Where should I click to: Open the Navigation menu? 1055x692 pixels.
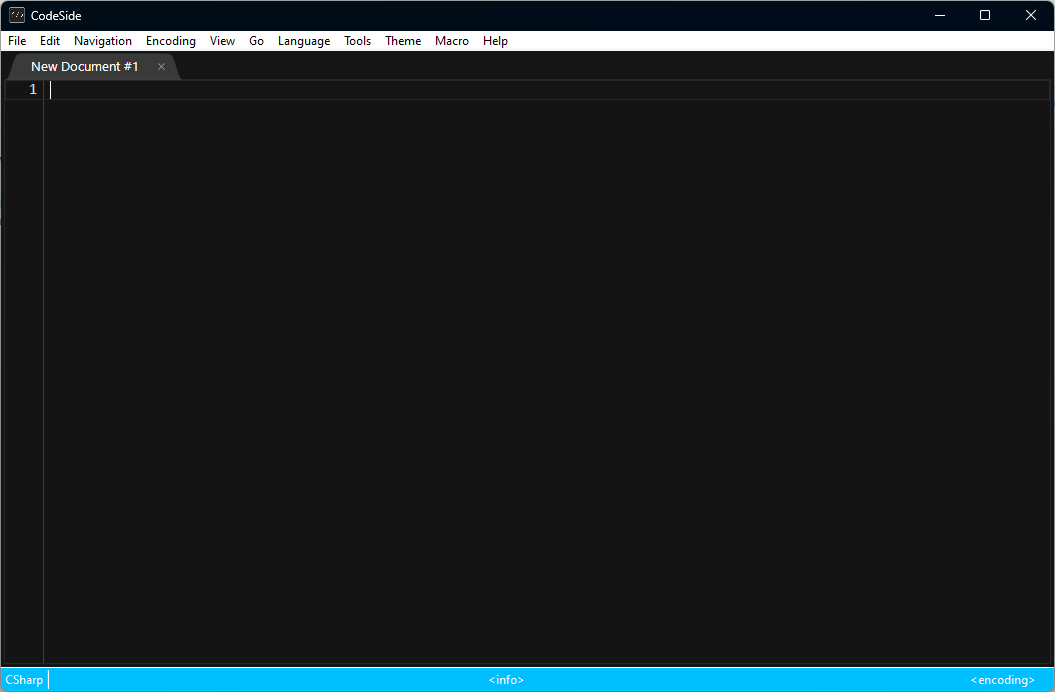102,41
